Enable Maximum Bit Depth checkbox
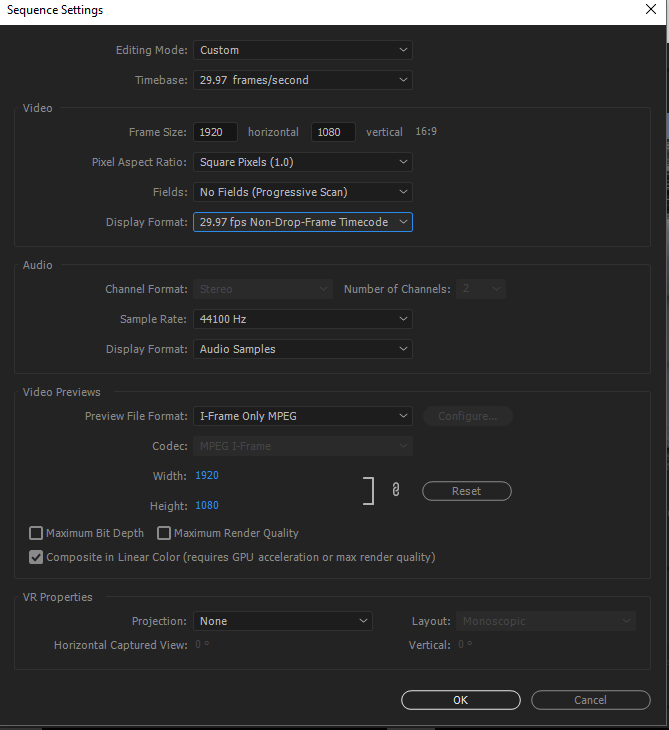The height and width of the screenshot is (730, 669). coord(36,533)
